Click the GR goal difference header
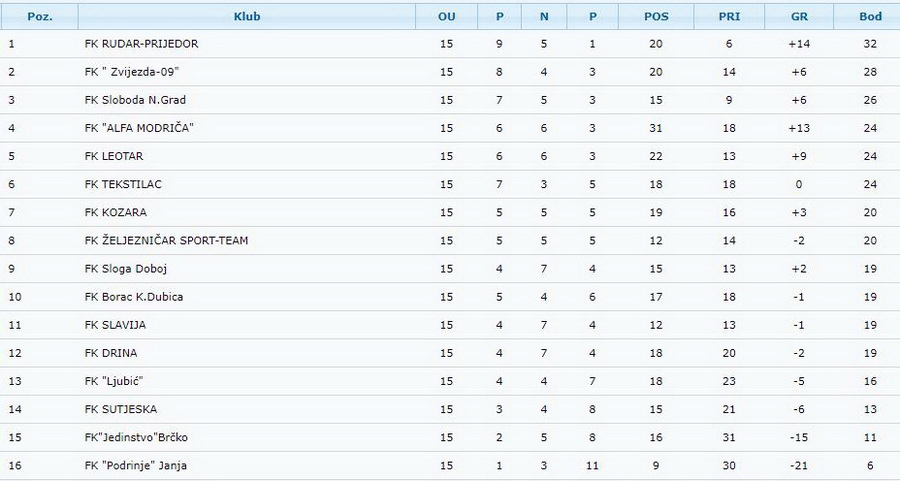Image resolution: width=900 pixels, height=481 pixels. point(799,17)
